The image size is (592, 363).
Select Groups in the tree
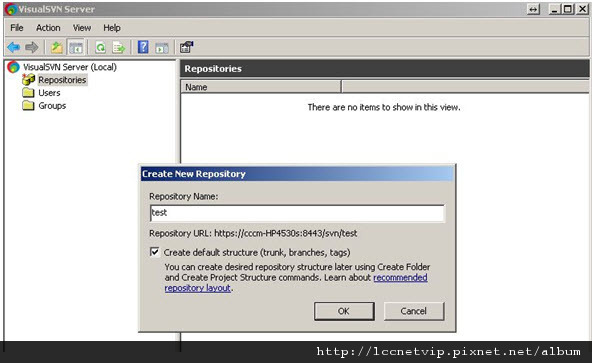click(x=52, y=106)
